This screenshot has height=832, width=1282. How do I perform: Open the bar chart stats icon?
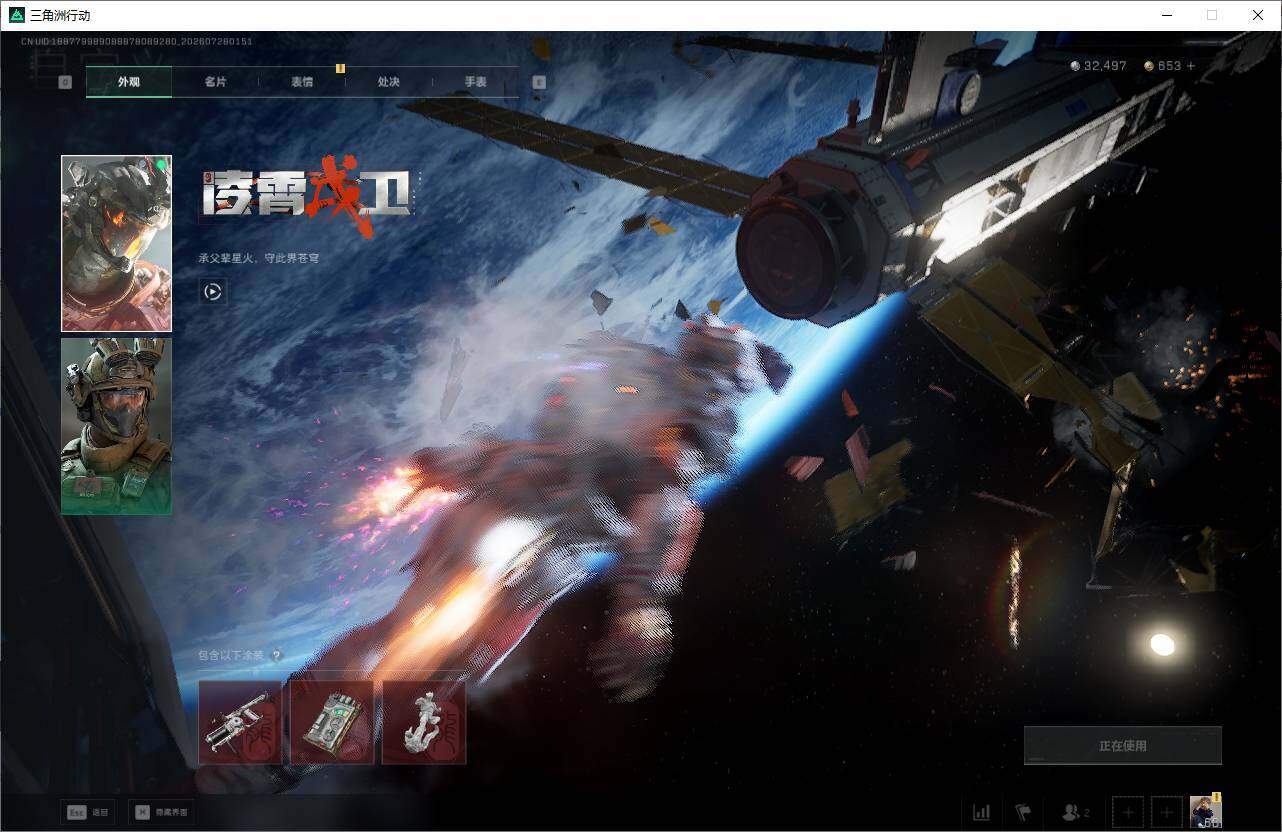(x=982, y=812)
